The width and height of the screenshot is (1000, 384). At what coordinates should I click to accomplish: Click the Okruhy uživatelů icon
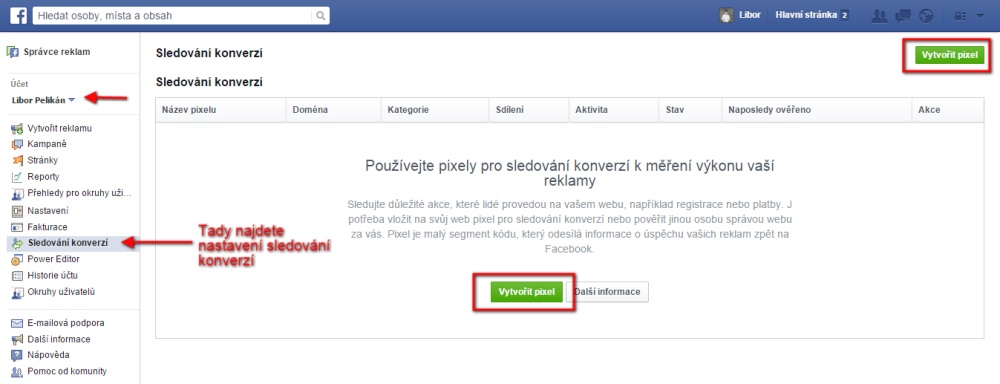tap(17, 293)
